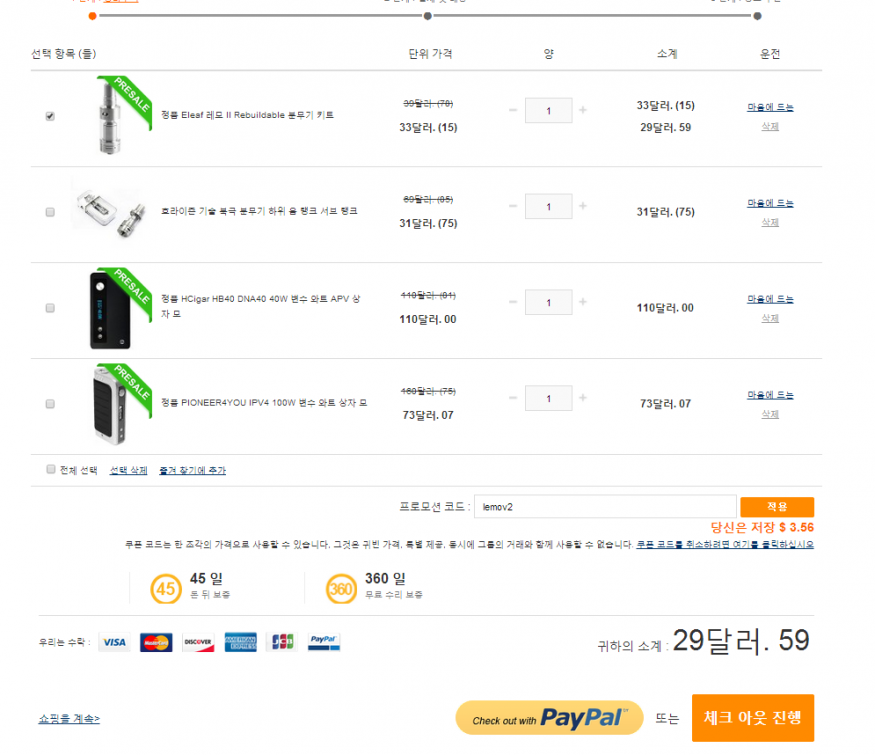This screenshot has height=755, width=875.
Task: Decrease quantity of the PIONEER4YOU IPV4
Action: [513, 398]
